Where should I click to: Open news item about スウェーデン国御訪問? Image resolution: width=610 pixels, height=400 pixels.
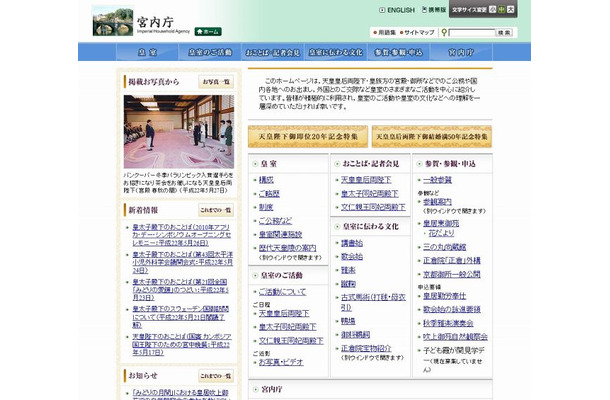pyautogui.click(x=180, y=317)
